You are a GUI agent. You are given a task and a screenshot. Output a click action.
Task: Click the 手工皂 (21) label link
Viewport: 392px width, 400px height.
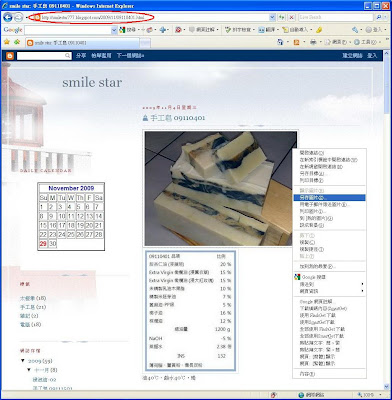[x=33, y=307]
